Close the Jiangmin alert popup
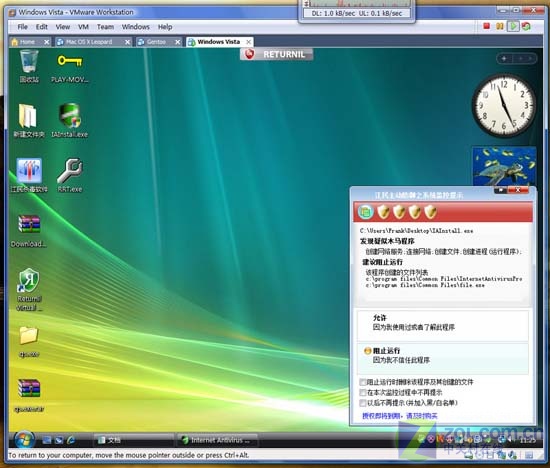The height and width of the screenshot is (468, 550). point(518,190)
